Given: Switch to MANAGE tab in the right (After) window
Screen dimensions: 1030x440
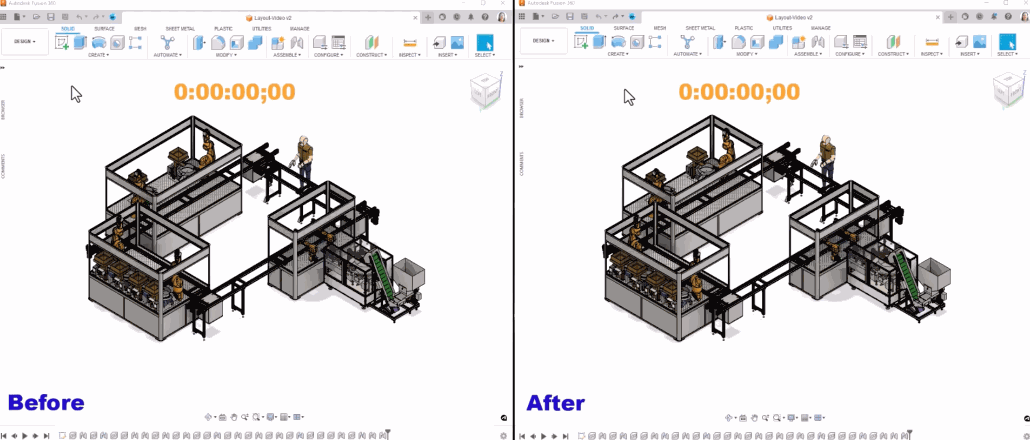Looking at the screenshot, I should click(x=820, y=29).
